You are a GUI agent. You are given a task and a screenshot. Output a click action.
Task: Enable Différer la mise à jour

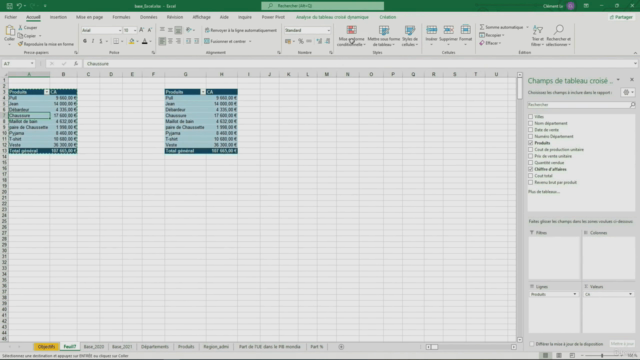pyautogui.click(x=532, y=344)
